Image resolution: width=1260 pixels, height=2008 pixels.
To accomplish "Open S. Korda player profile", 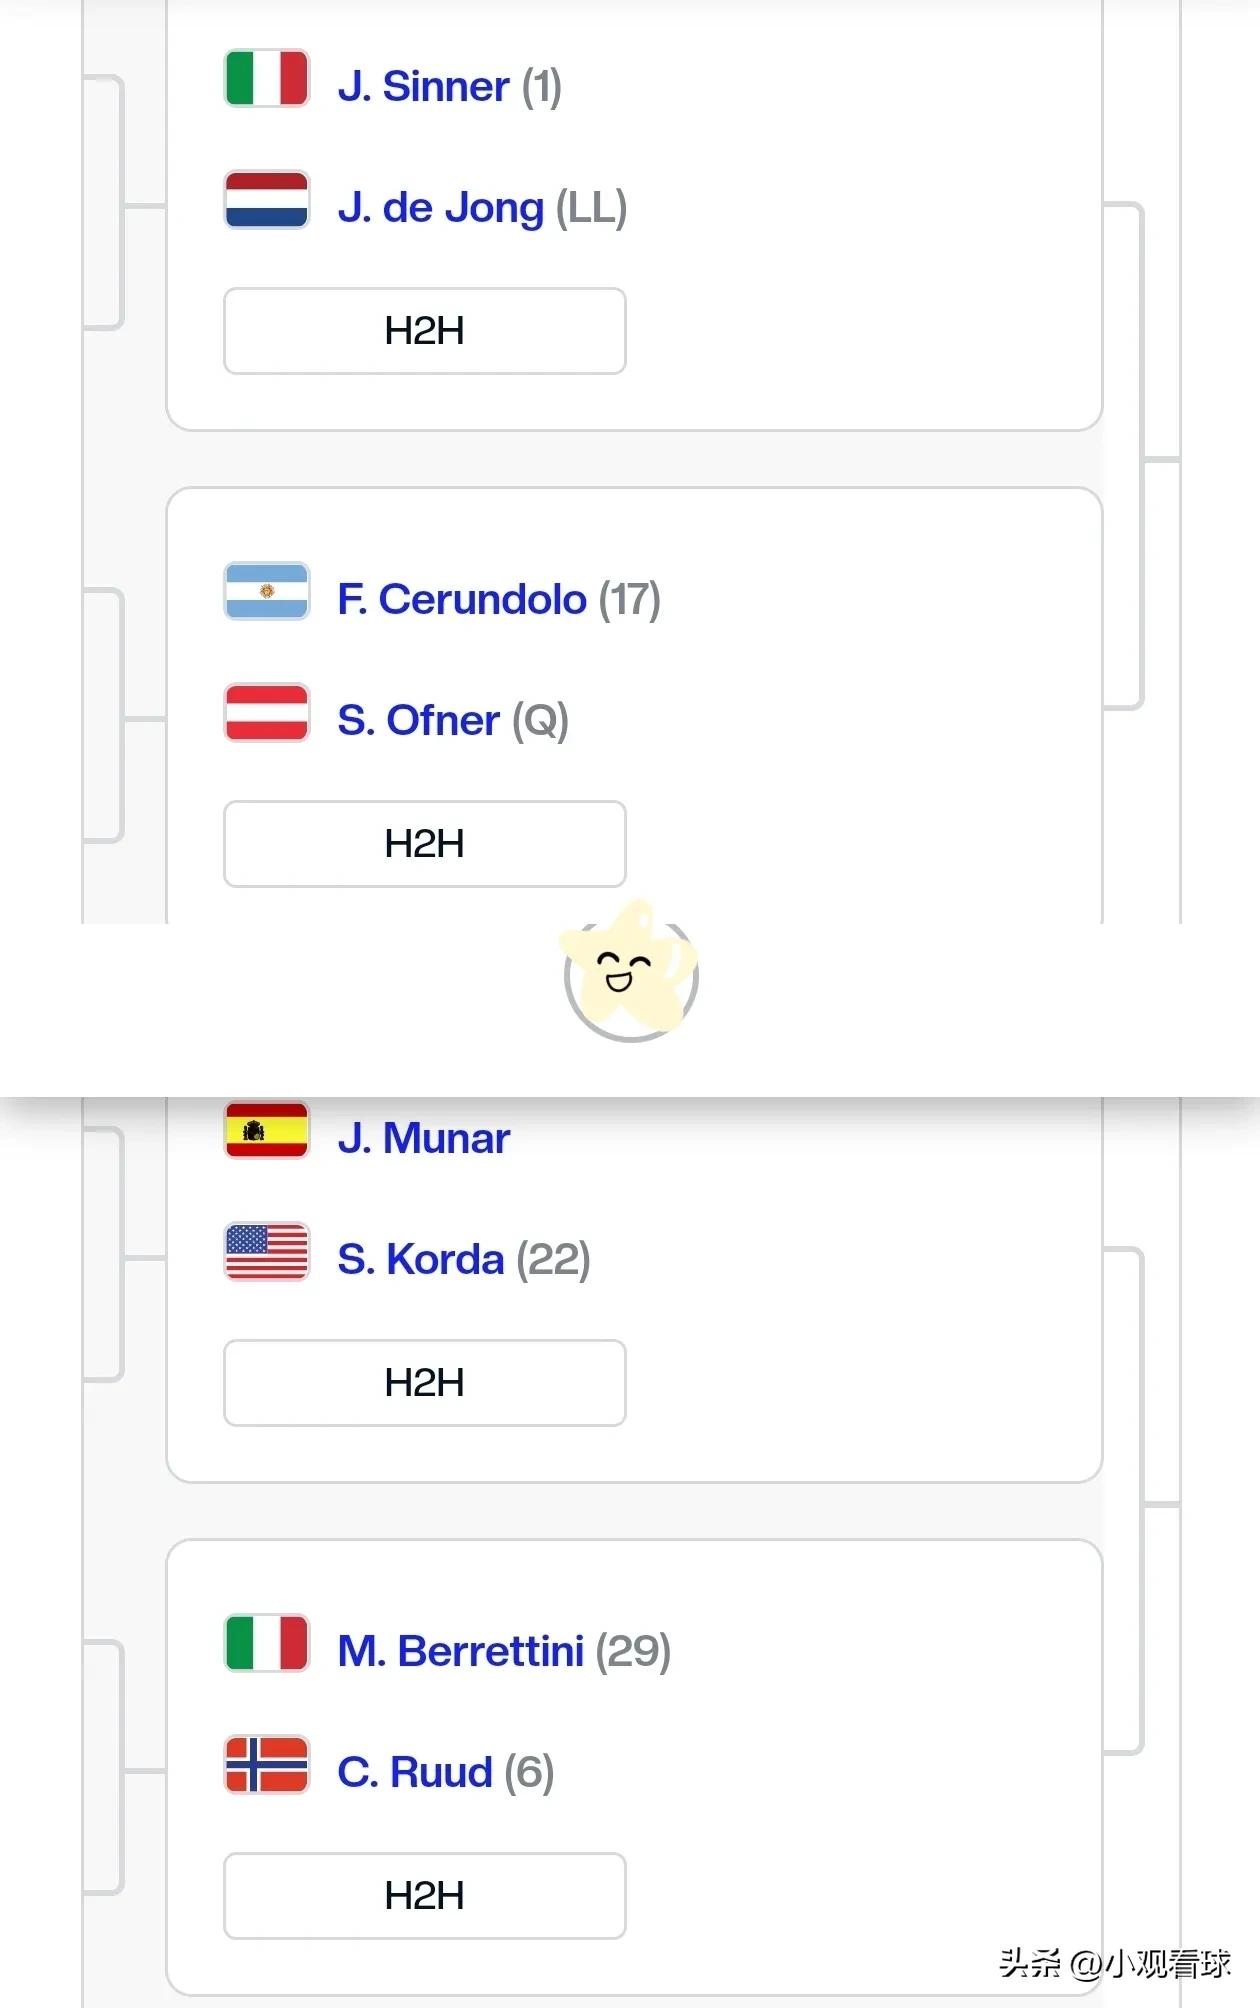I will pos(421,1260).
